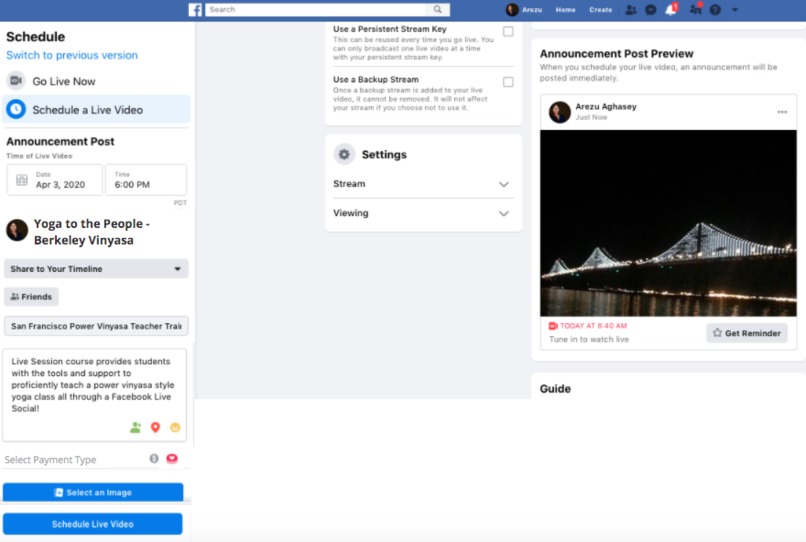Select Go Live Now option
The image size is (806, 542).
(x=96, y=81)
